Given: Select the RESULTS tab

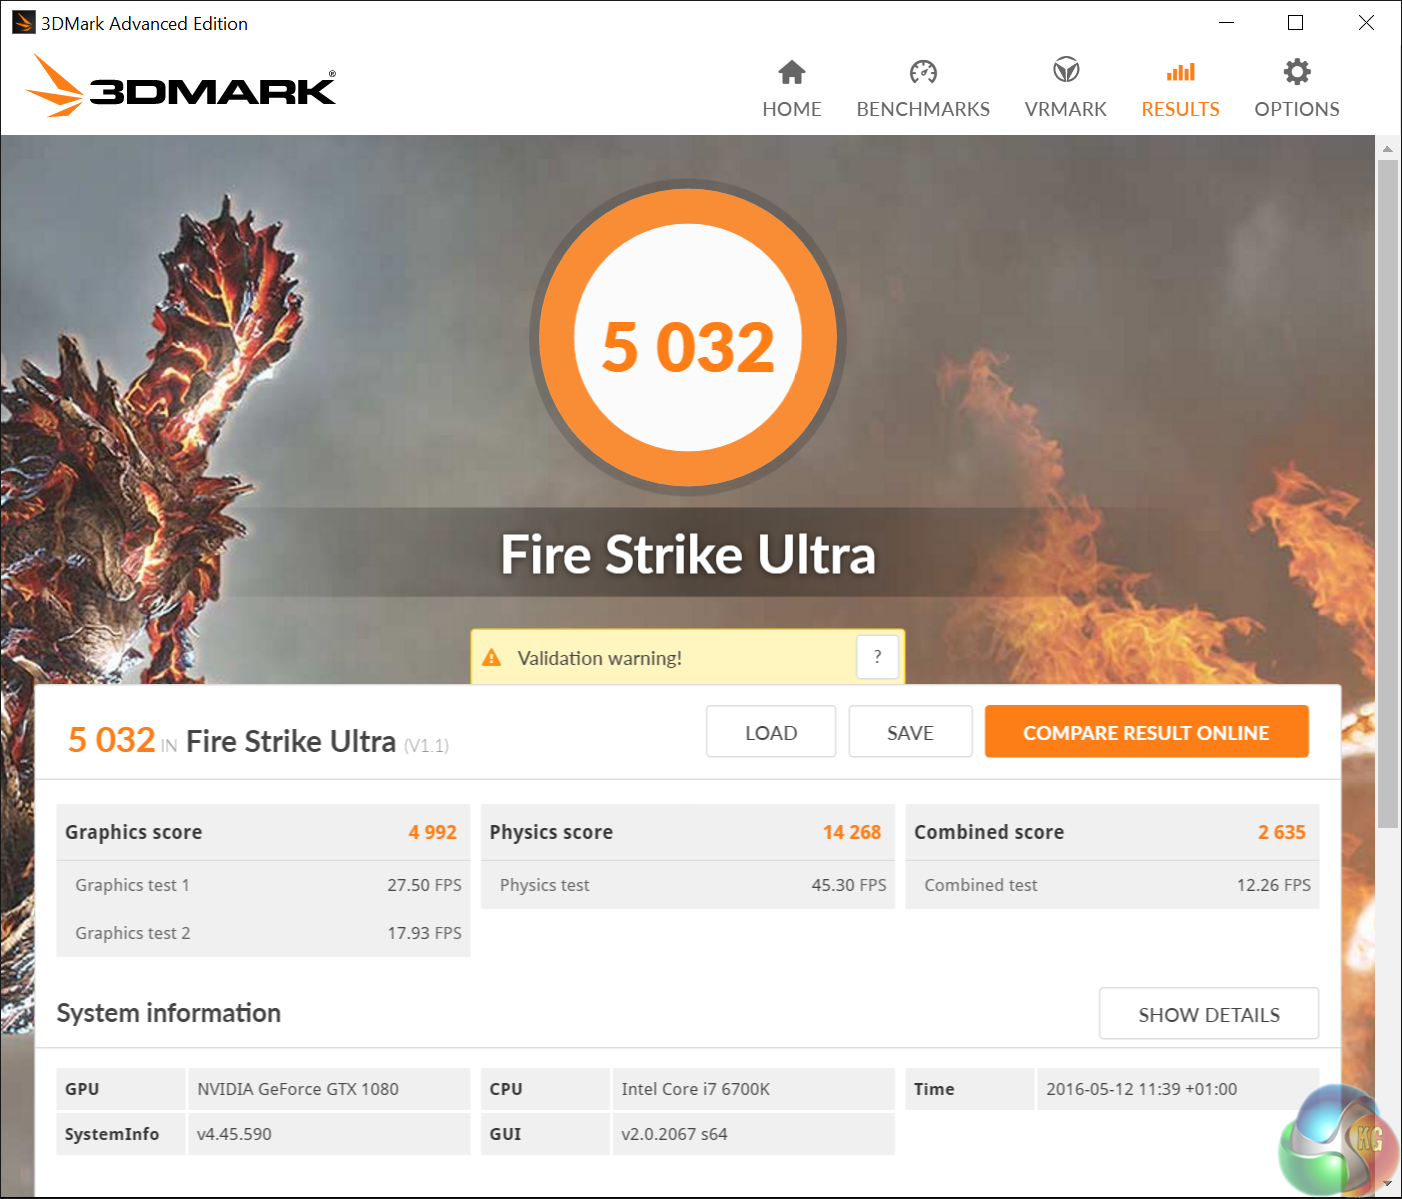Looking at the screenshot, I should [x=1181, y=88].
